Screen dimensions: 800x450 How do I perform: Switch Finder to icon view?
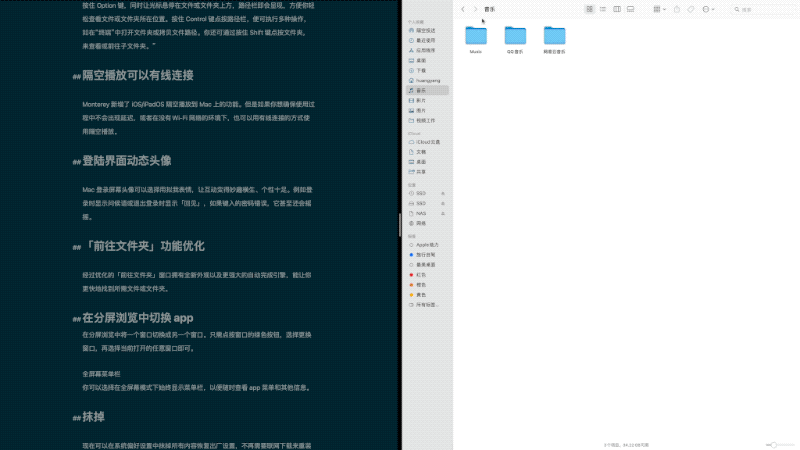point(589,9)
